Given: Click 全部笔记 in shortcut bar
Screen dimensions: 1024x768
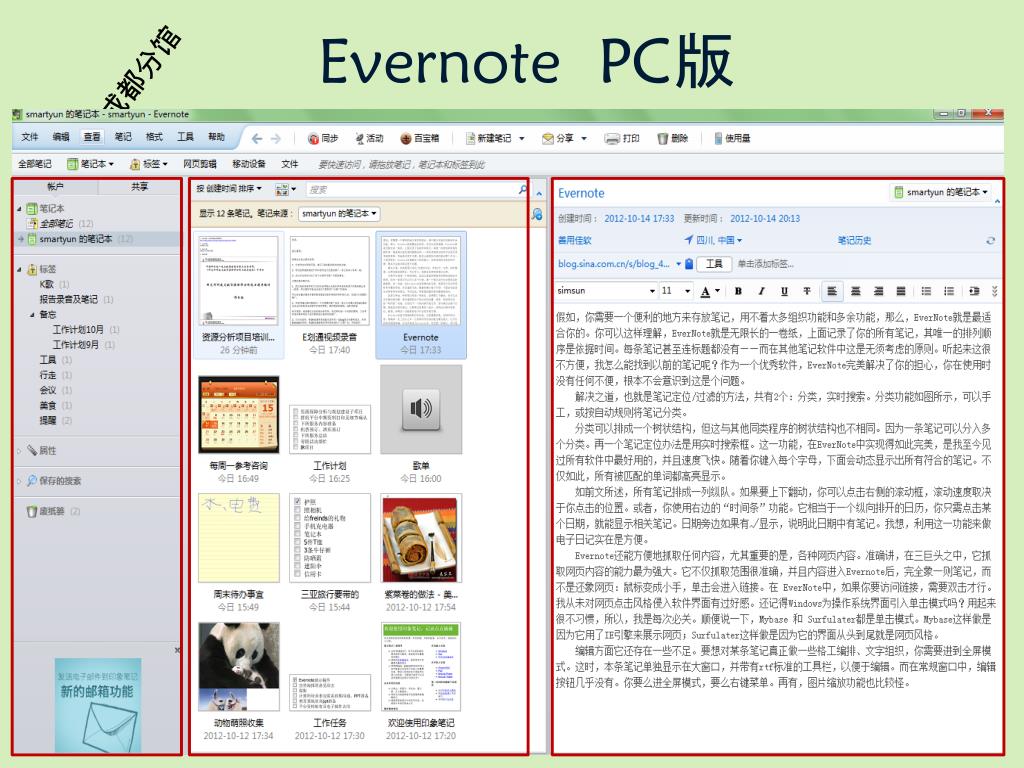Looking at the screenshot, I should click(35, 164).
